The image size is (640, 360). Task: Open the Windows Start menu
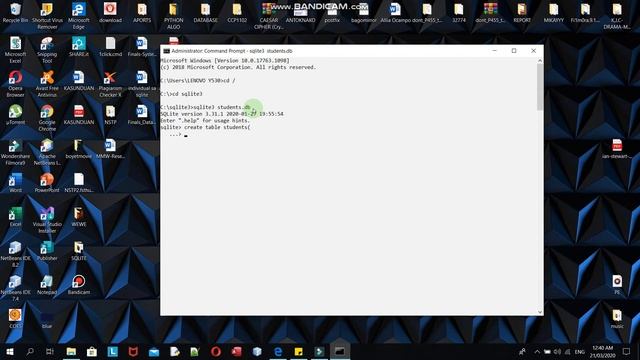pos(10,351)
